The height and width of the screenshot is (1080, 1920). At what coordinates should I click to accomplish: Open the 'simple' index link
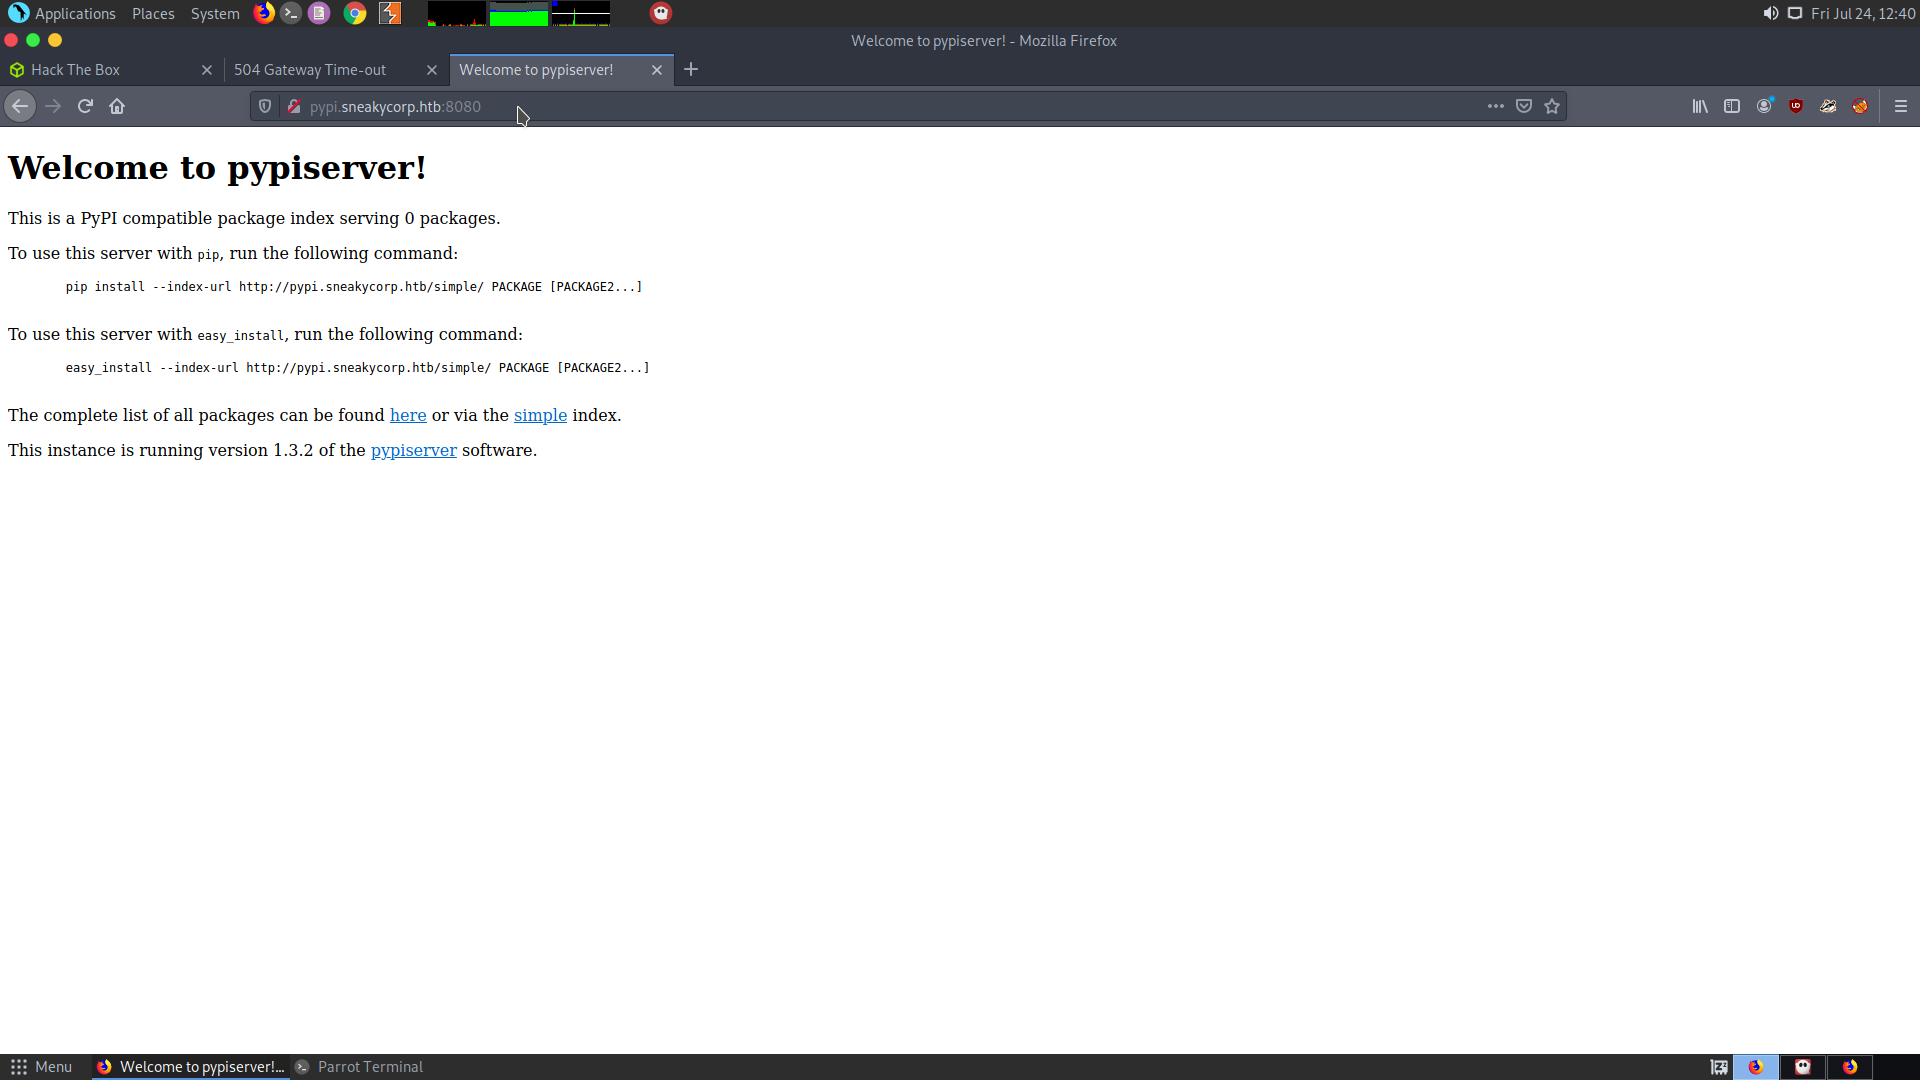[540, 415]
